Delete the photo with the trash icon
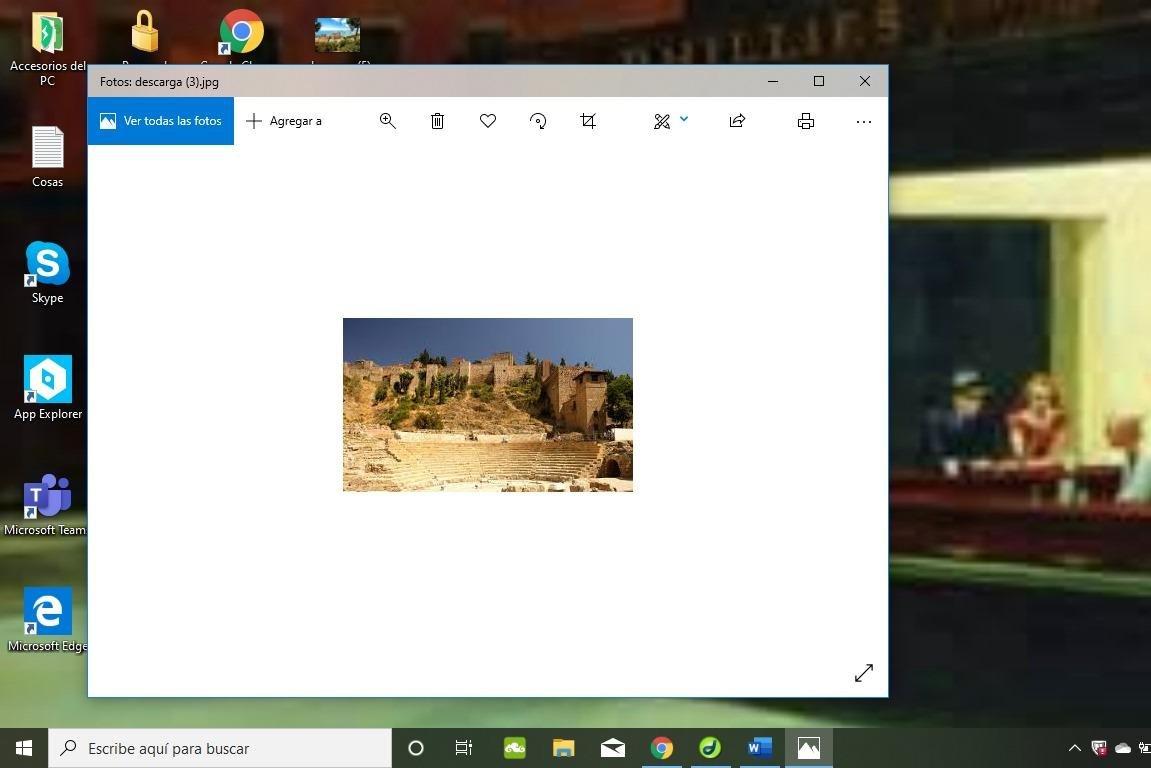Image resolution: width=1151 pixels, height=768 pixels. [x=437, y=121]
